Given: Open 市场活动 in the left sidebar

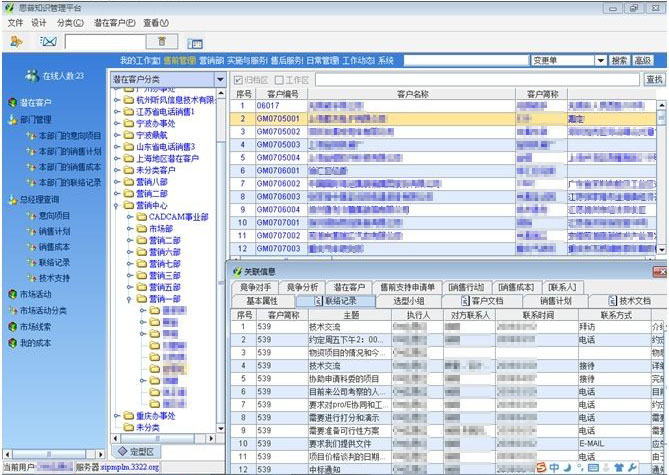Looking at the screenshot, I should 35,294.
